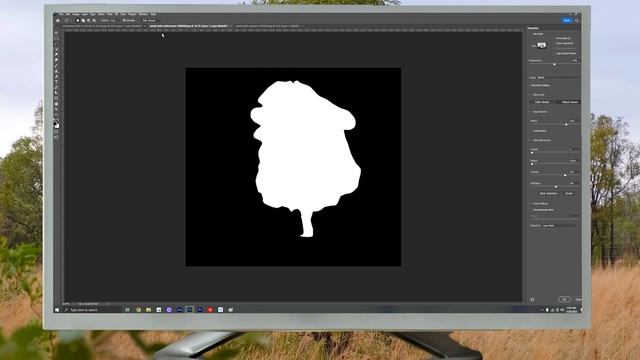This screenshot has height=360, width=640.
Task: Enable the Smart Radius checkbox
Action: click(531, 131)
